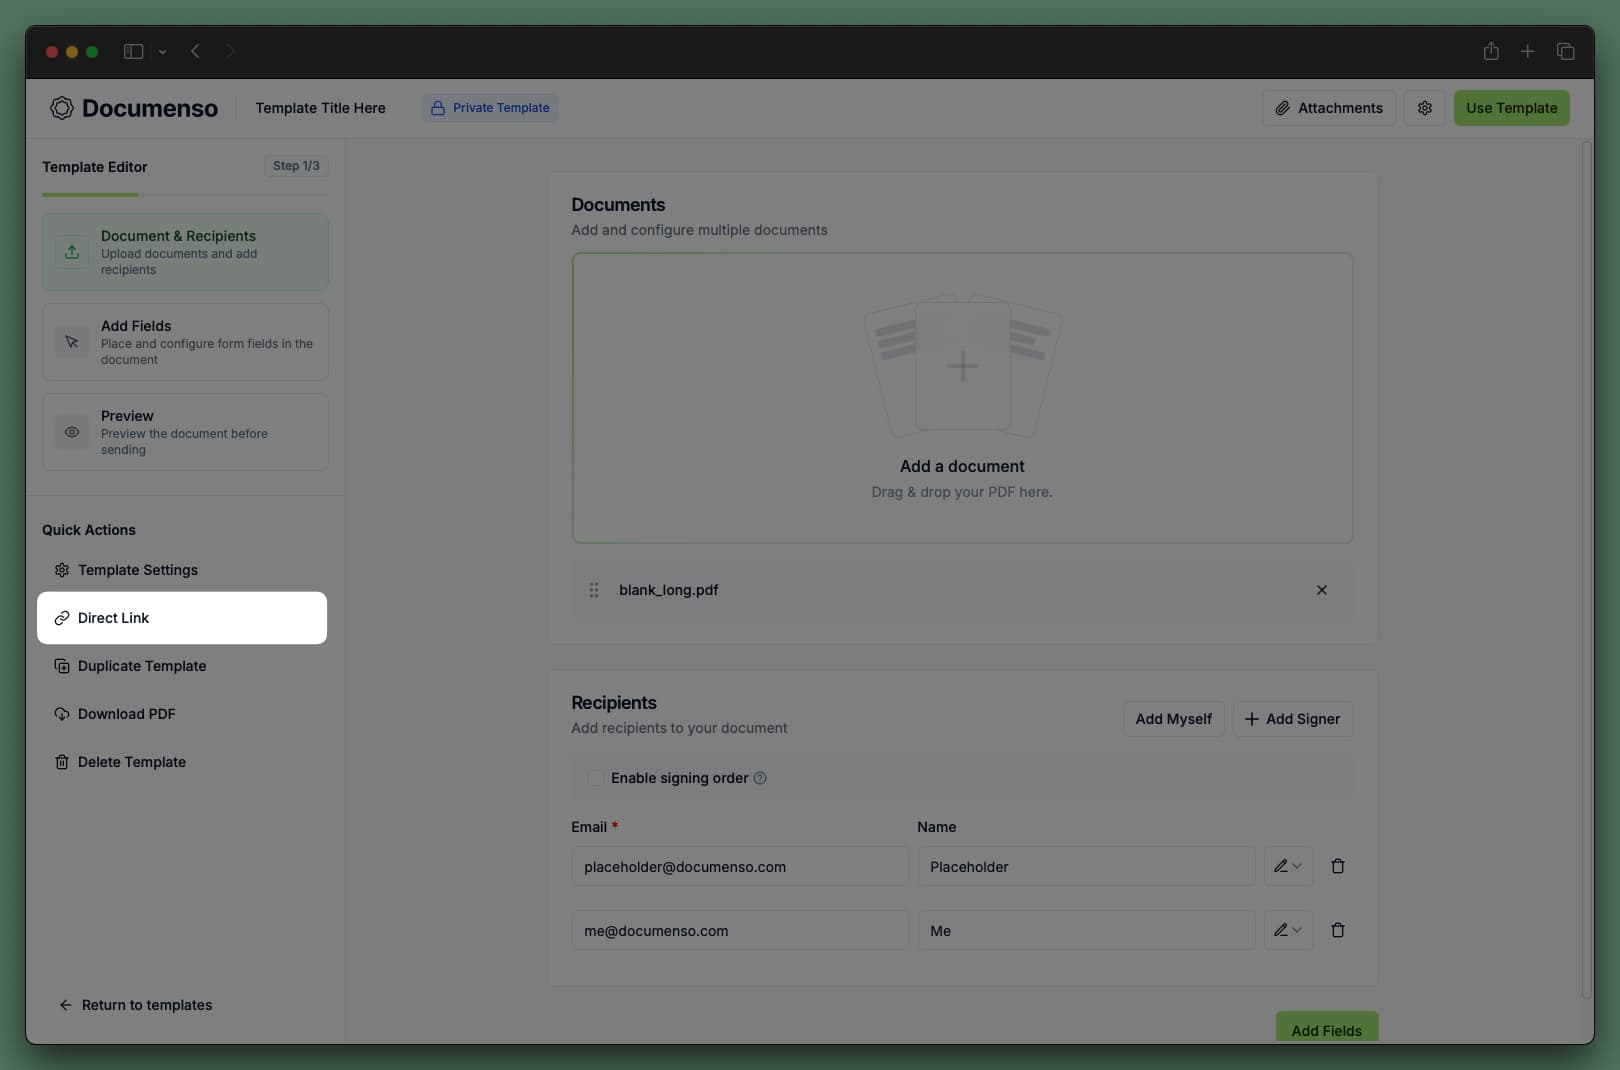The width and height of the screenshot is (1620, 1070).
Task: Expand the browser tab overview chevron
Action: [x=162, y=52]
